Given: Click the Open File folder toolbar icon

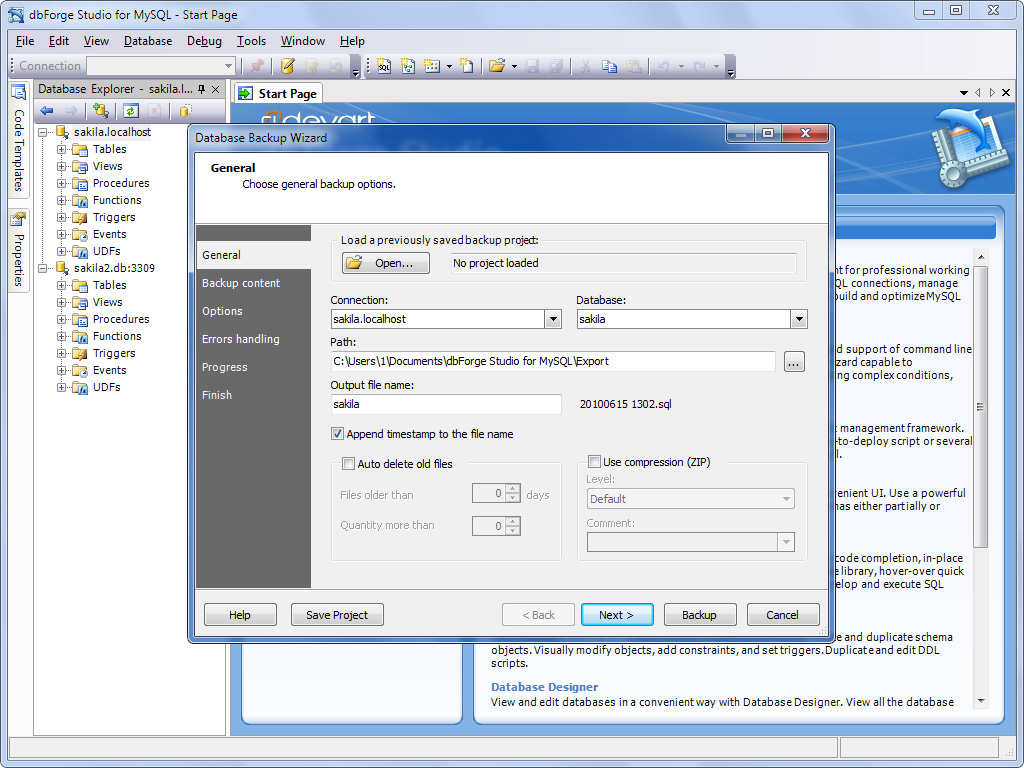Looking at the screenshot, I should pos(497,66).
